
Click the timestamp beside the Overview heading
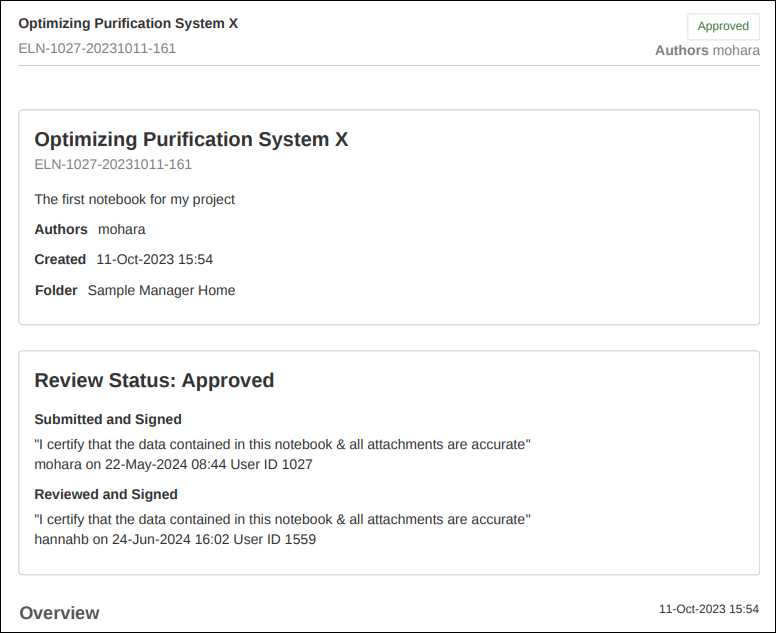pyautogui.click(x=708, y=608)
